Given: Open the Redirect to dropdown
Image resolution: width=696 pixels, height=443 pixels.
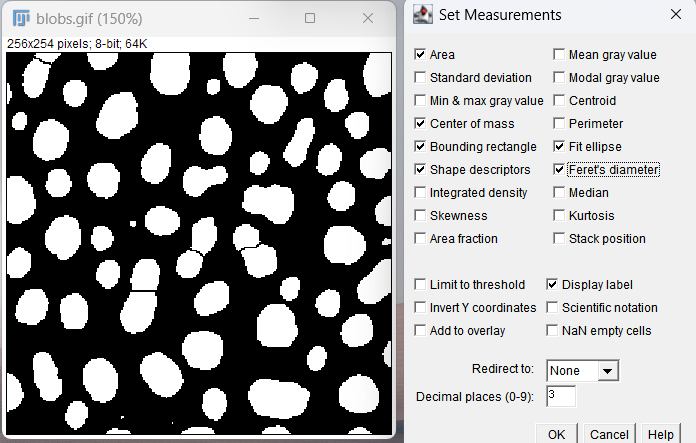Looking at the screenshot, I should [x=582, y=371].
